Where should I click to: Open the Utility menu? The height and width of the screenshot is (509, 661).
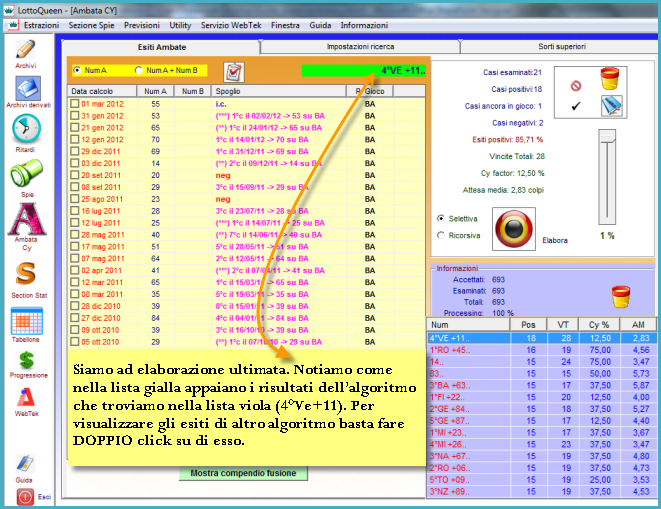coord(180,25)
